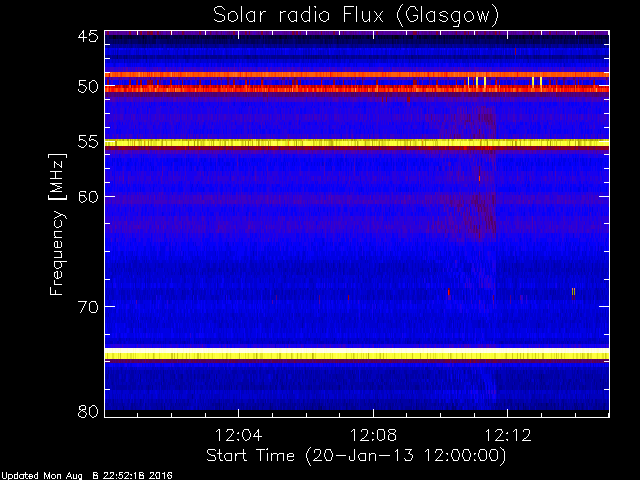Select the '50' frequency tick label
This screenshot has height=480, width=640.
pyautogui.click(x=88, y=87)
